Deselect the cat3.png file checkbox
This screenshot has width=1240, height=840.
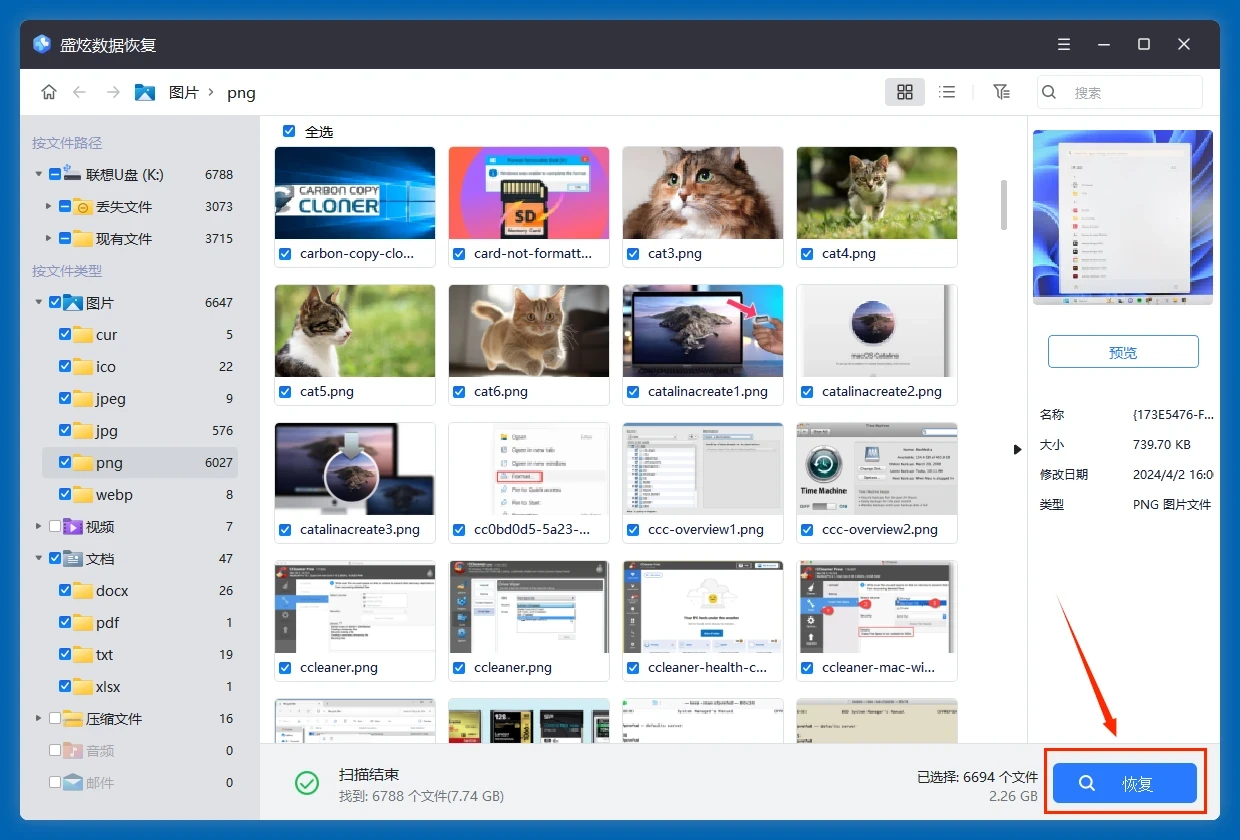tap(633, 254)
